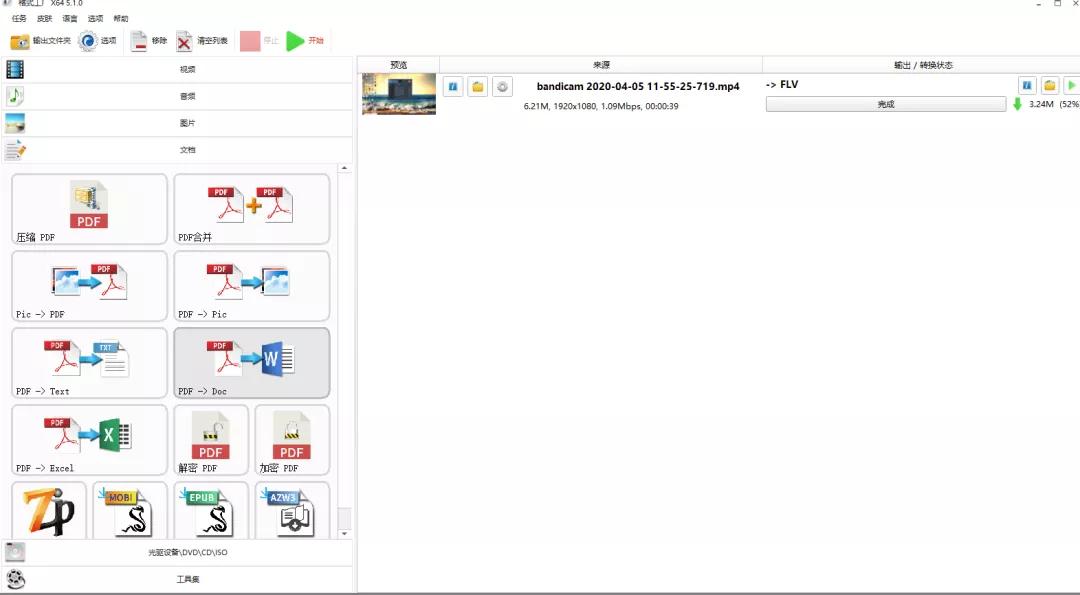This screenshot has width=1080, height=595.
Task: Open the 语言 language menu
Action: (x=70, y=19)
